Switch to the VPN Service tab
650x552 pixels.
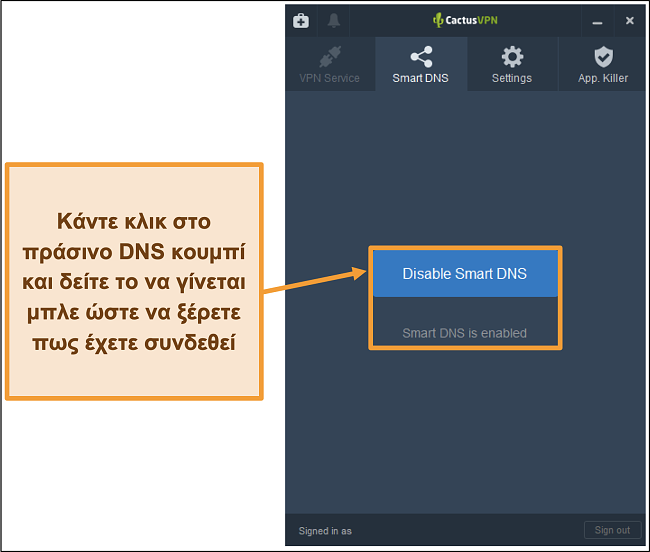[x=330, y=64]
